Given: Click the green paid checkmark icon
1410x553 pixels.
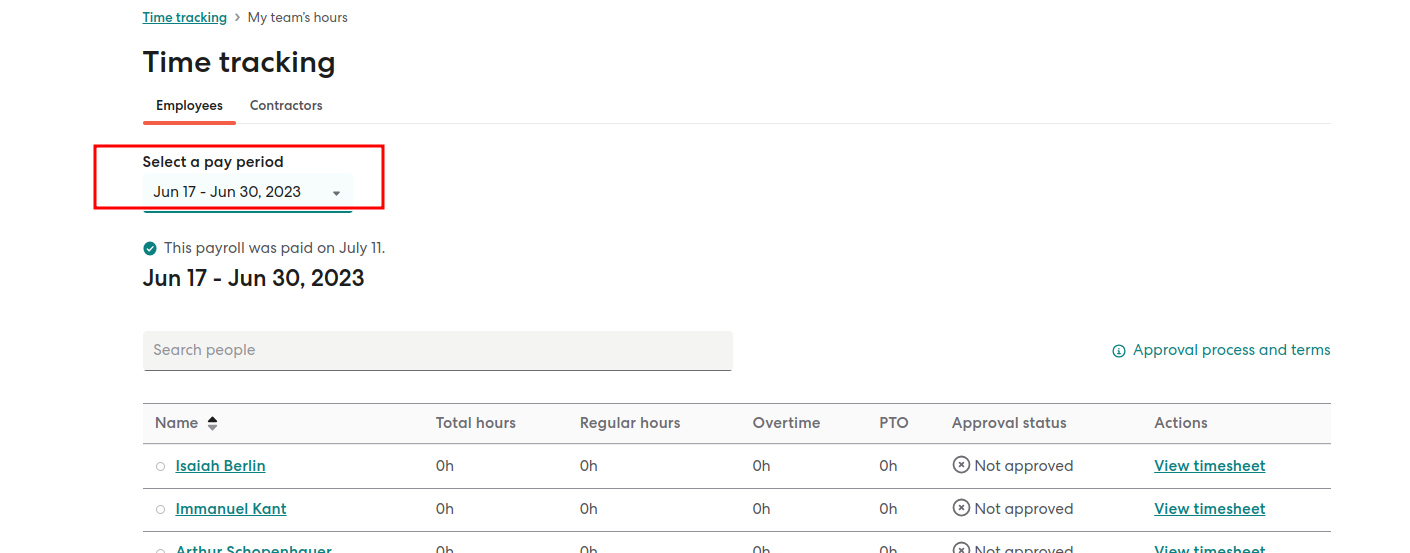Looking at the screenshot, I should click(150, 248).
